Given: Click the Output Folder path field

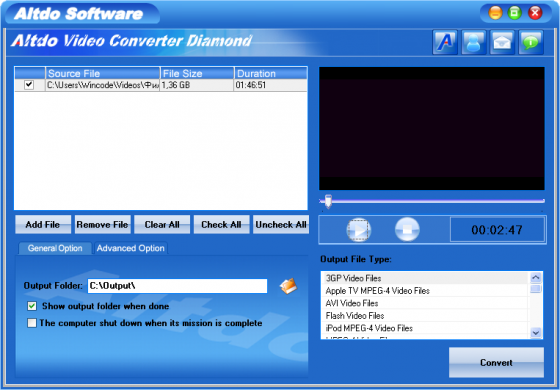Looking at the screenshot, I should (177, 286).
